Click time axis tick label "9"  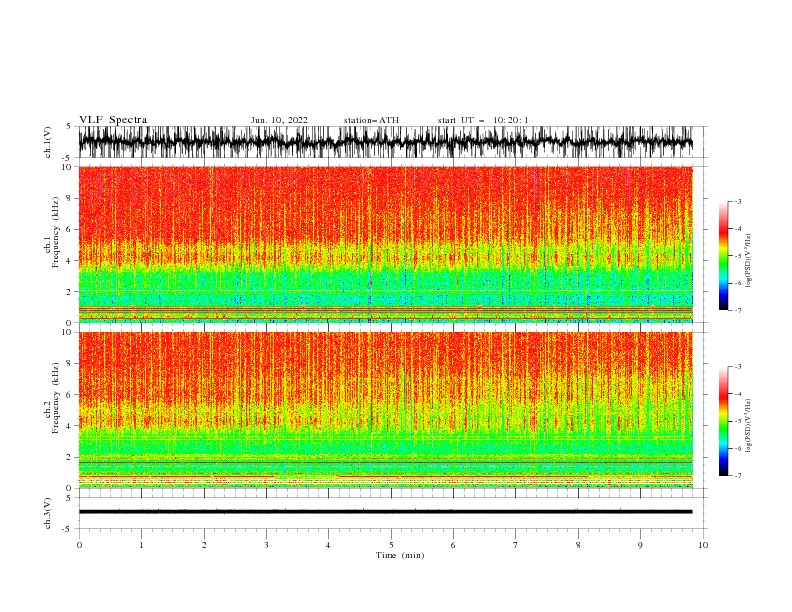[x=640, y=545]
